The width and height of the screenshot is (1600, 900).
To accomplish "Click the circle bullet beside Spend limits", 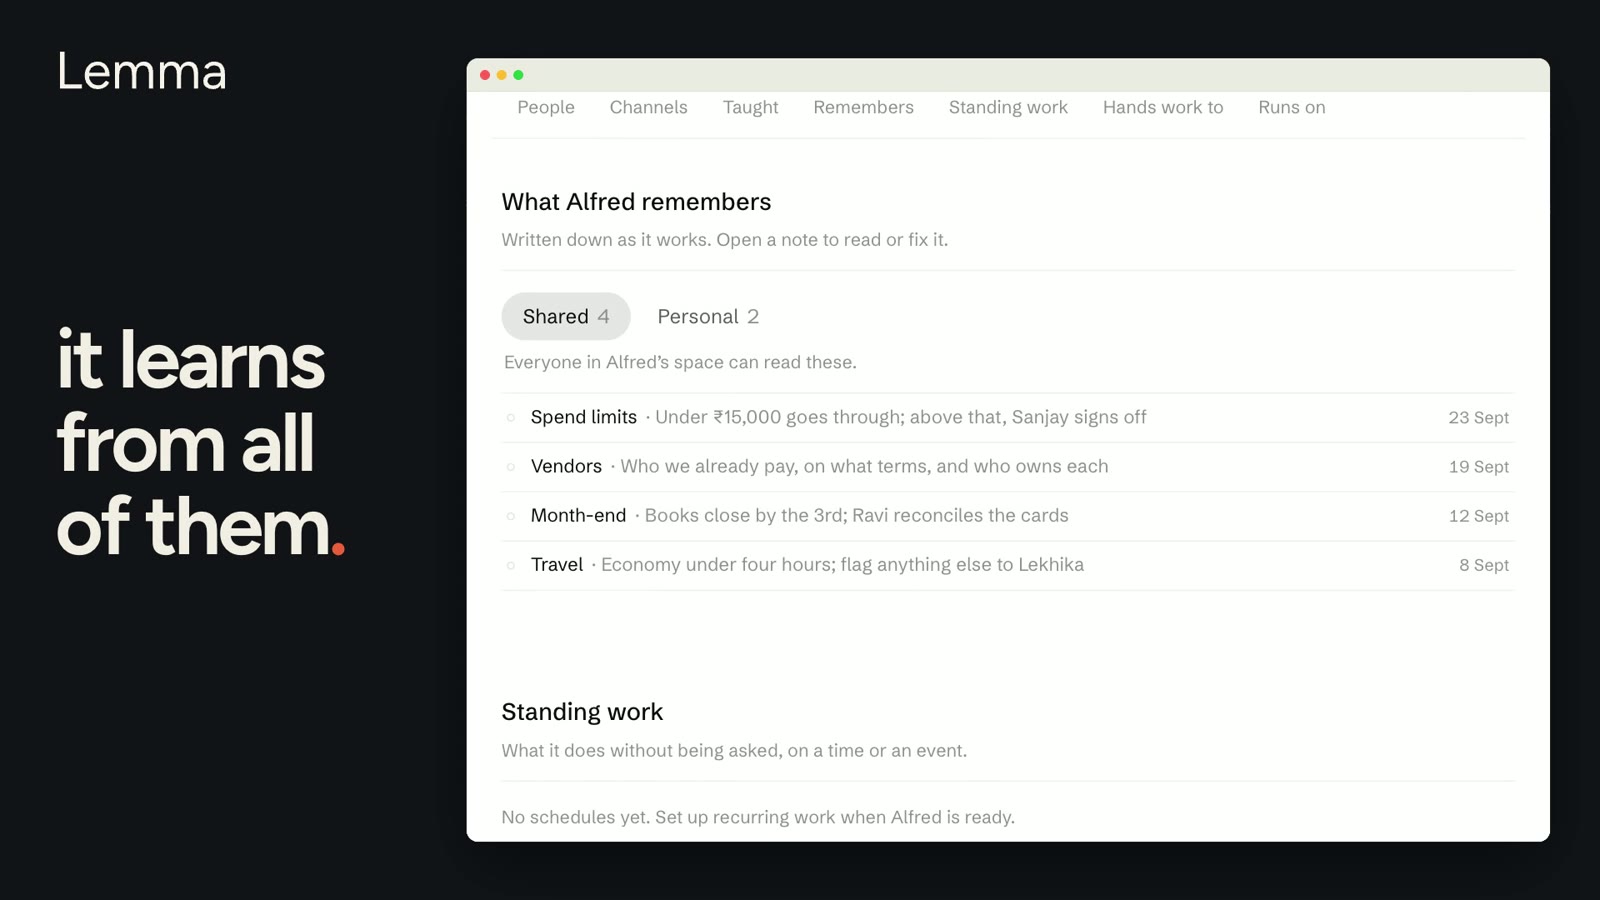I will pyautogui.click(x=511, y=418).
